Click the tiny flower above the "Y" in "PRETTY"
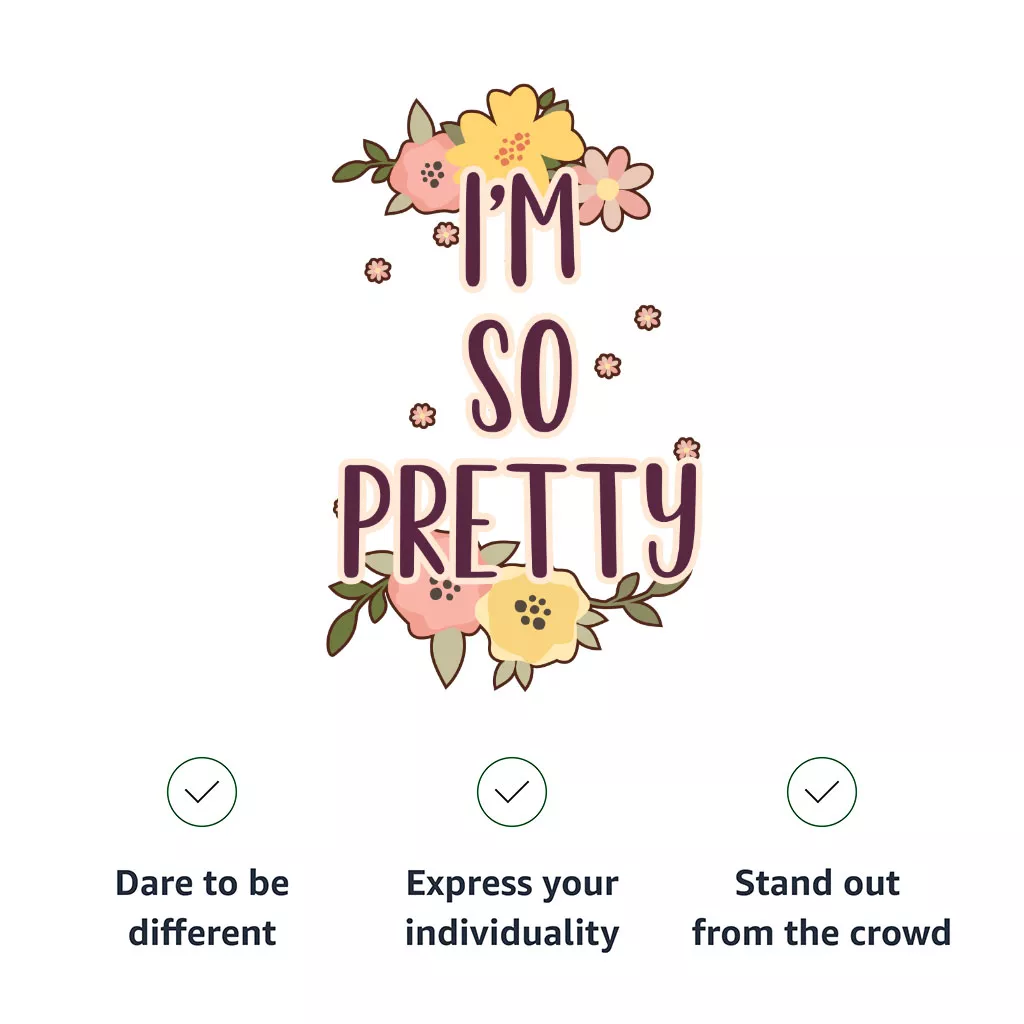Image resolution: width=1024 pixels, height=1024 pixels. [687, 449]
